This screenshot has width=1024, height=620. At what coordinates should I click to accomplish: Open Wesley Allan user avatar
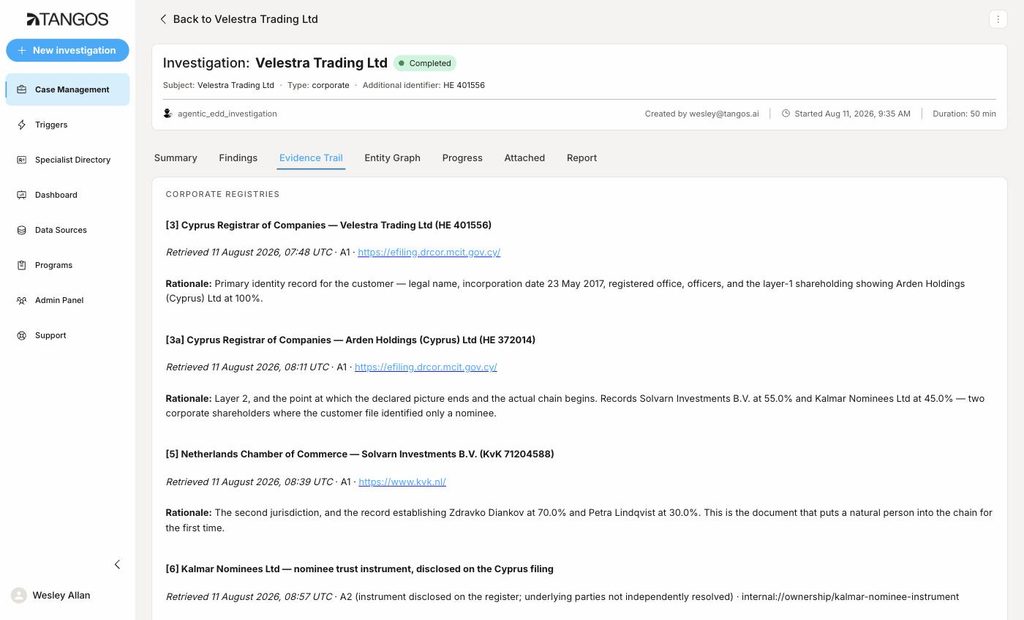tap(19, 595)
